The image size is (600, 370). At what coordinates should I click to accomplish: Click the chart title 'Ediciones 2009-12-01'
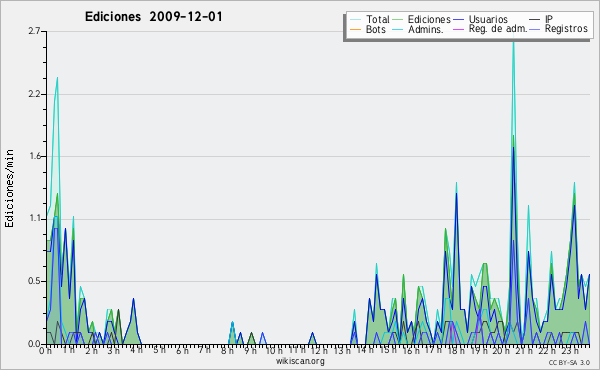pos(153,17)
